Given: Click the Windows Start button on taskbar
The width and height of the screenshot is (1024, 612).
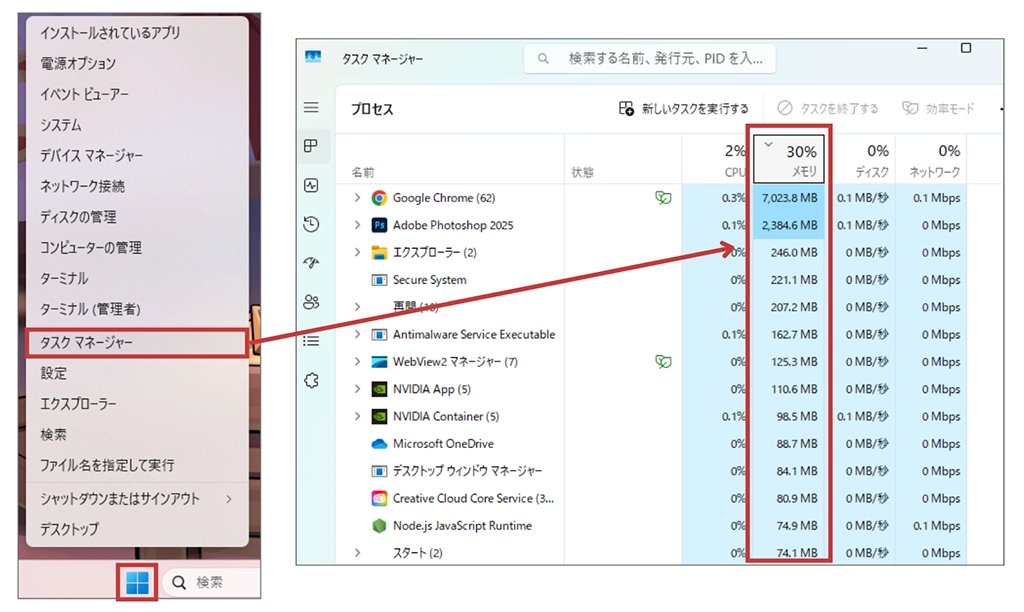Looking at the screenshot, I should (x=137, y=582).
